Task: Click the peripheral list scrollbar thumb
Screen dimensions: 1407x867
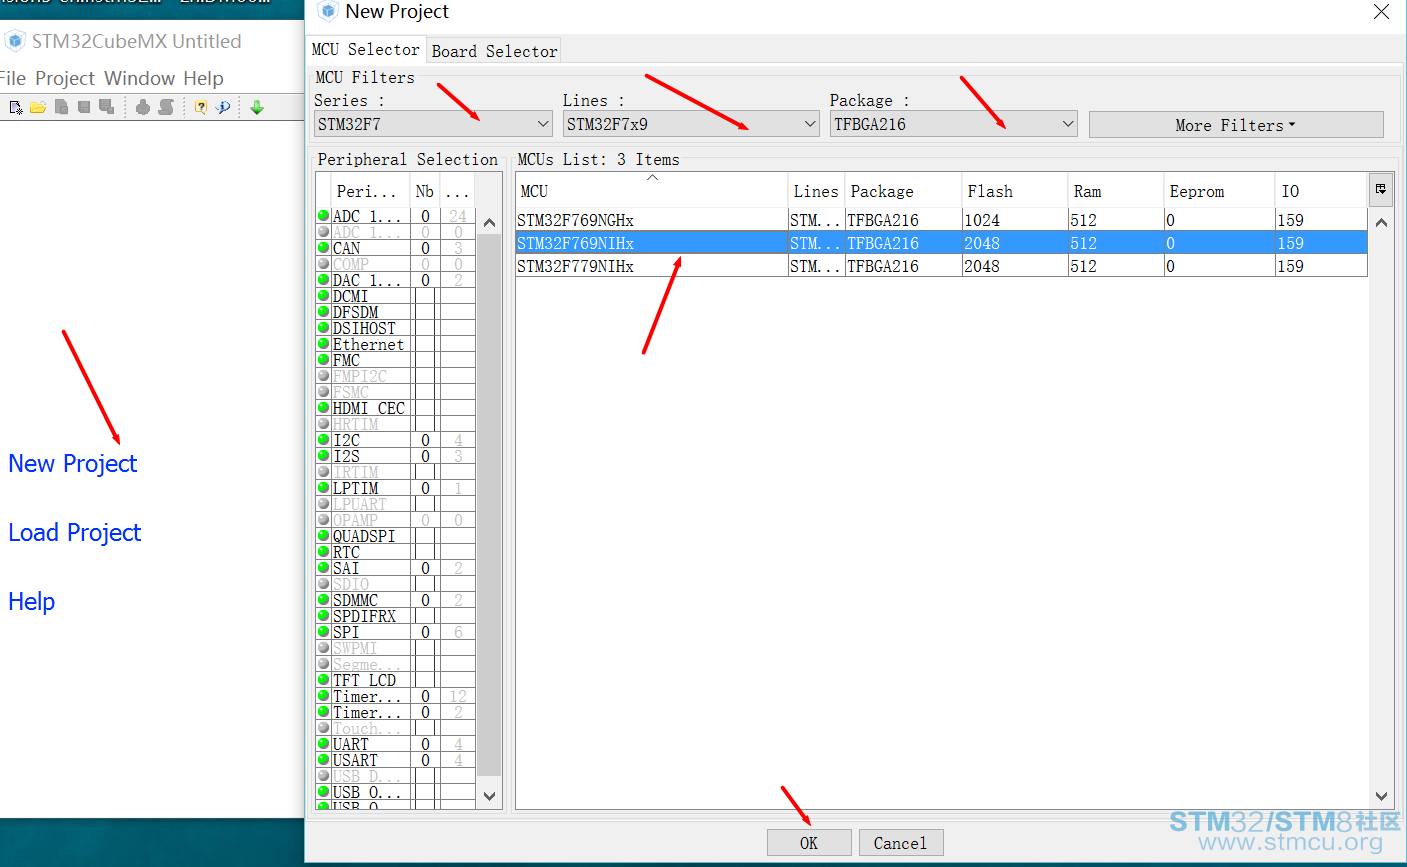Action: 489,505
